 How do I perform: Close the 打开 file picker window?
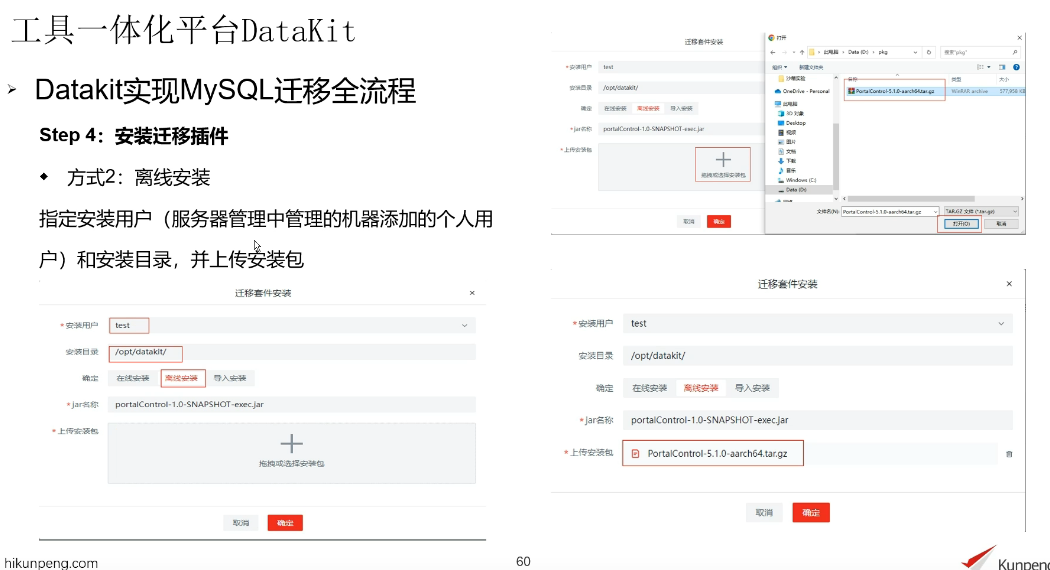1019,38
